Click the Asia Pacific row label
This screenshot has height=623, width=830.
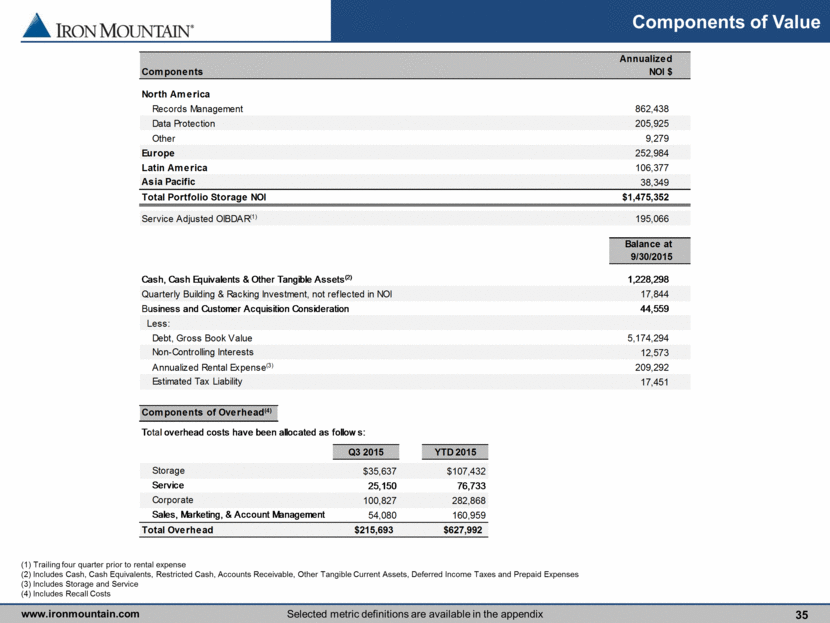(168, 182)
